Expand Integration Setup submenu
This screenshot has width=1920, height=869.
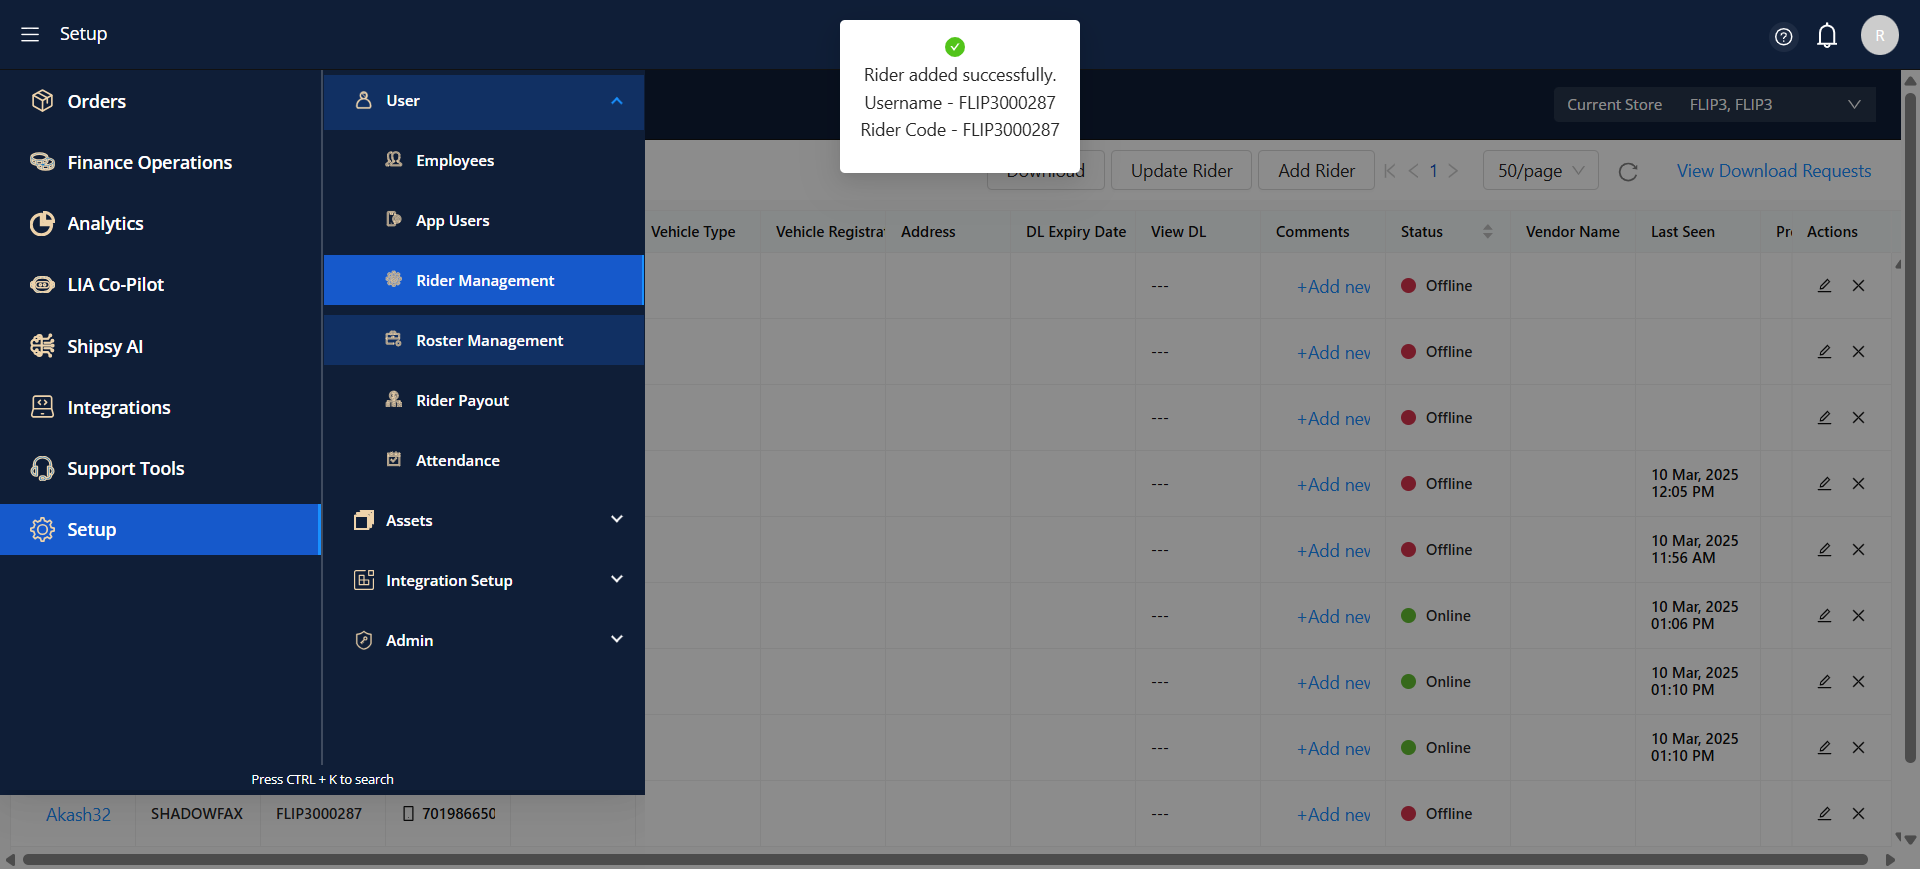pos(483,580)
